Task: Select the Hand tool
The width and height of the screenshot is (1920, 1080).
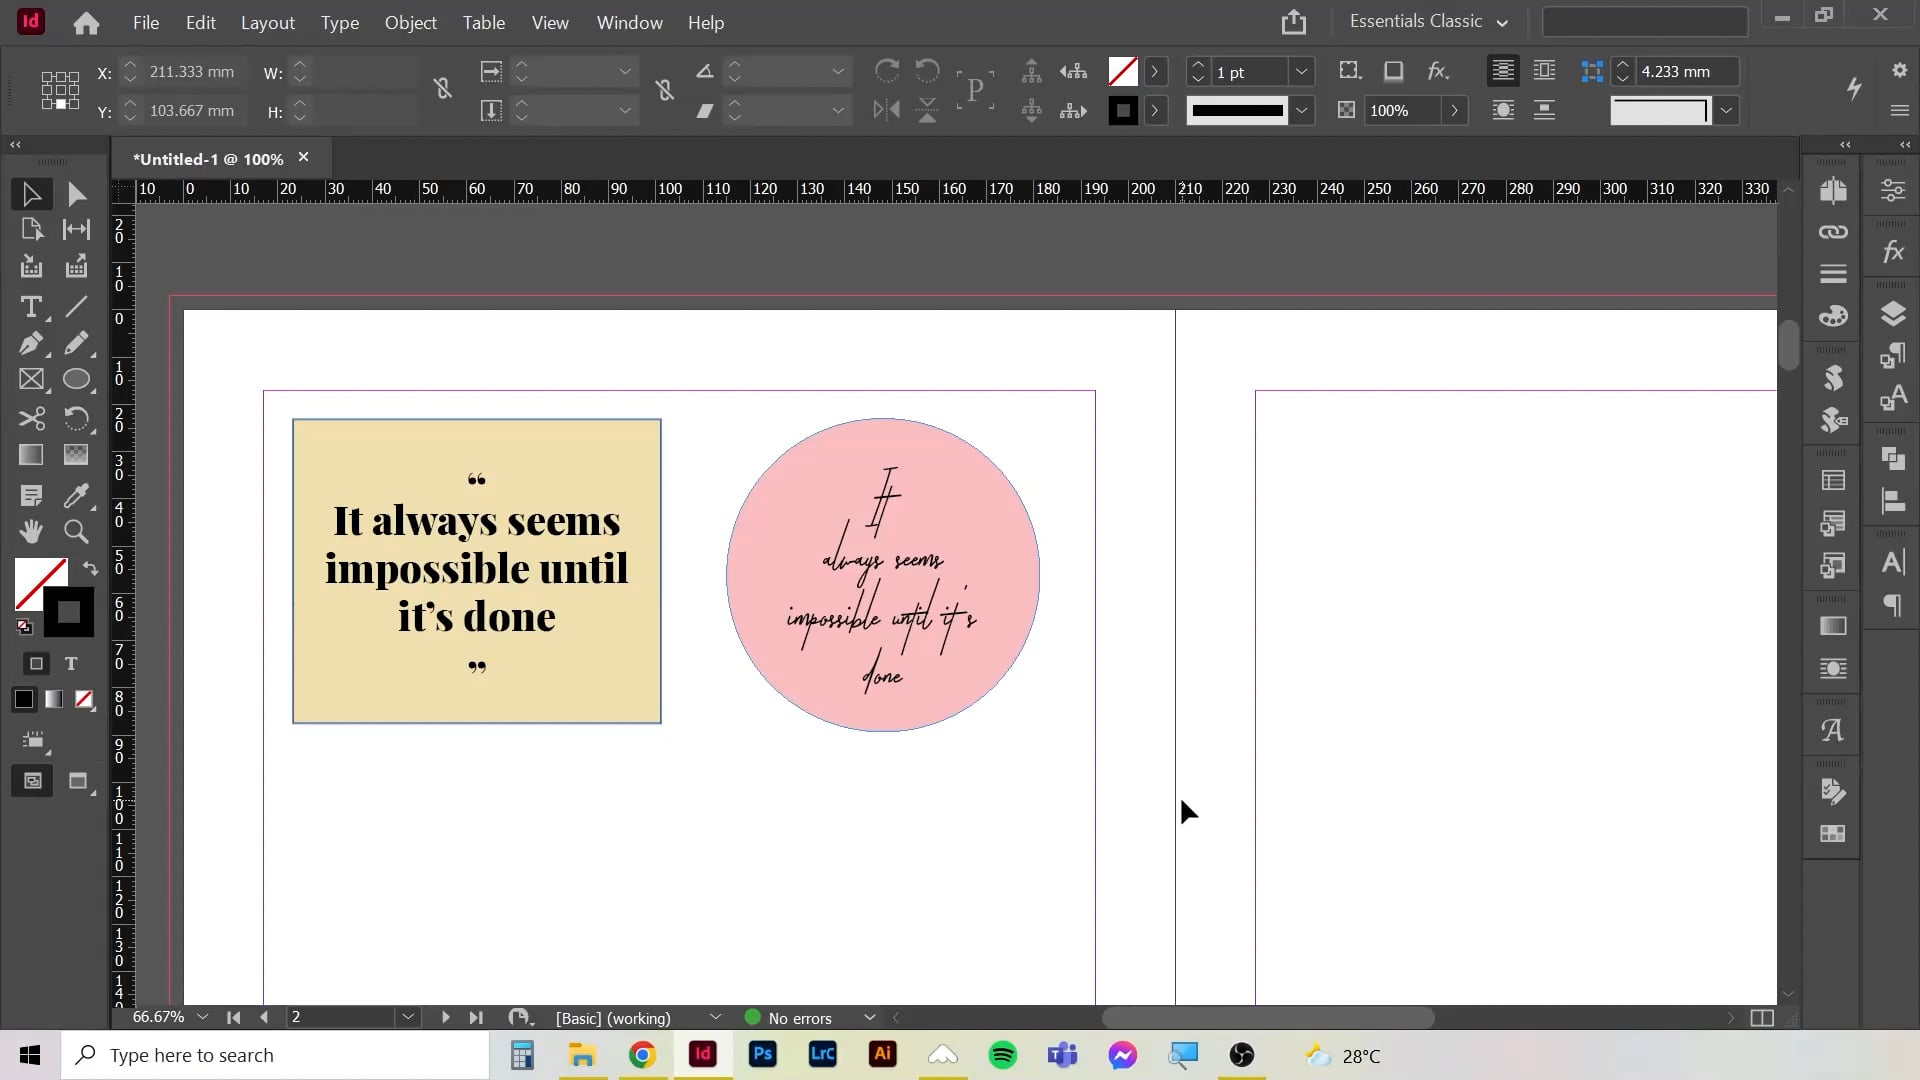Action: coord(31,532)
